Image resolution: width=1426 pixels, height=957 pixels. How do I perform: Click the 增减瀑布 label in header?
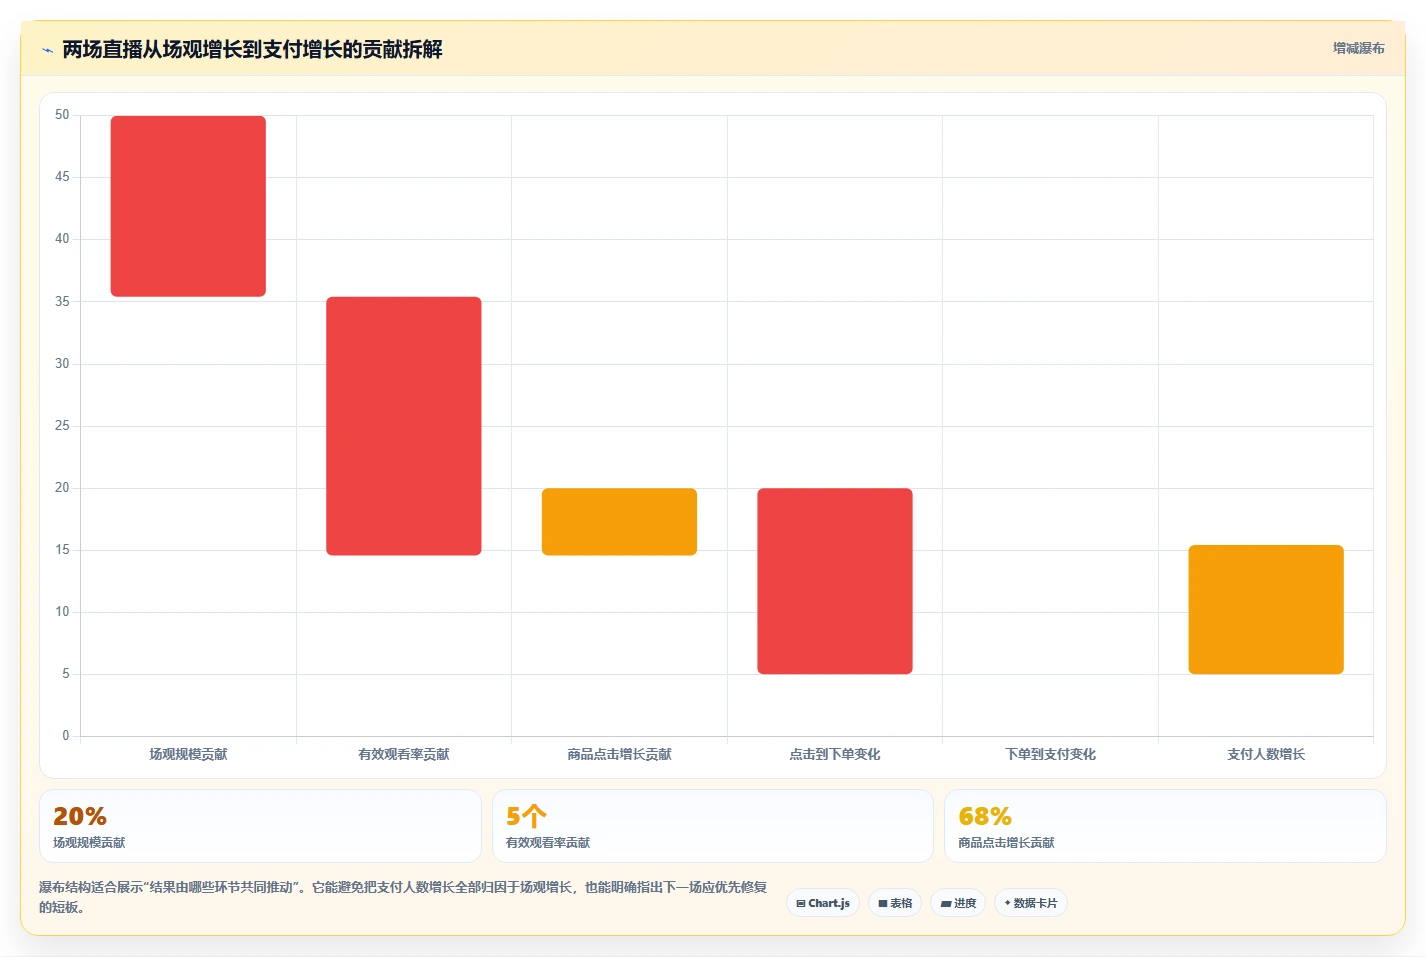tap(1358, 48)
